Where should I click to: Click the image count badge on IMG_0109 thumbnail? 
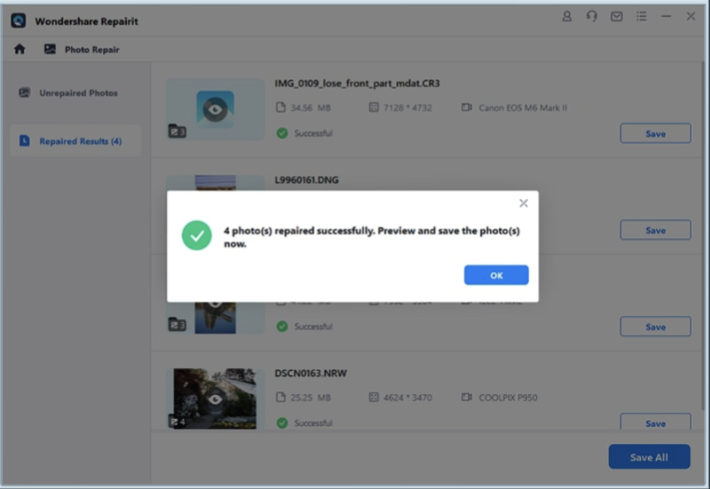pyautogui.click(x=177, y=131)
